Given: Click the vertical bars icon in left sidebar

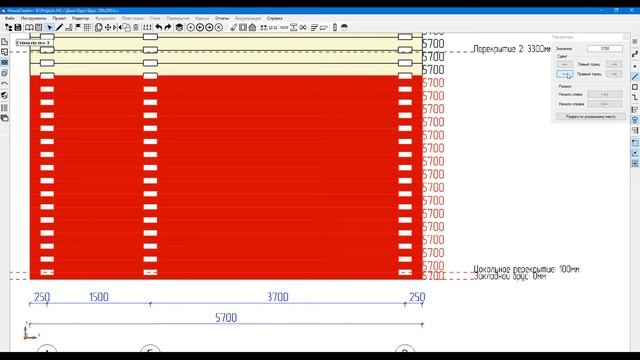Looking at the screenshot, I should [4, 108].
